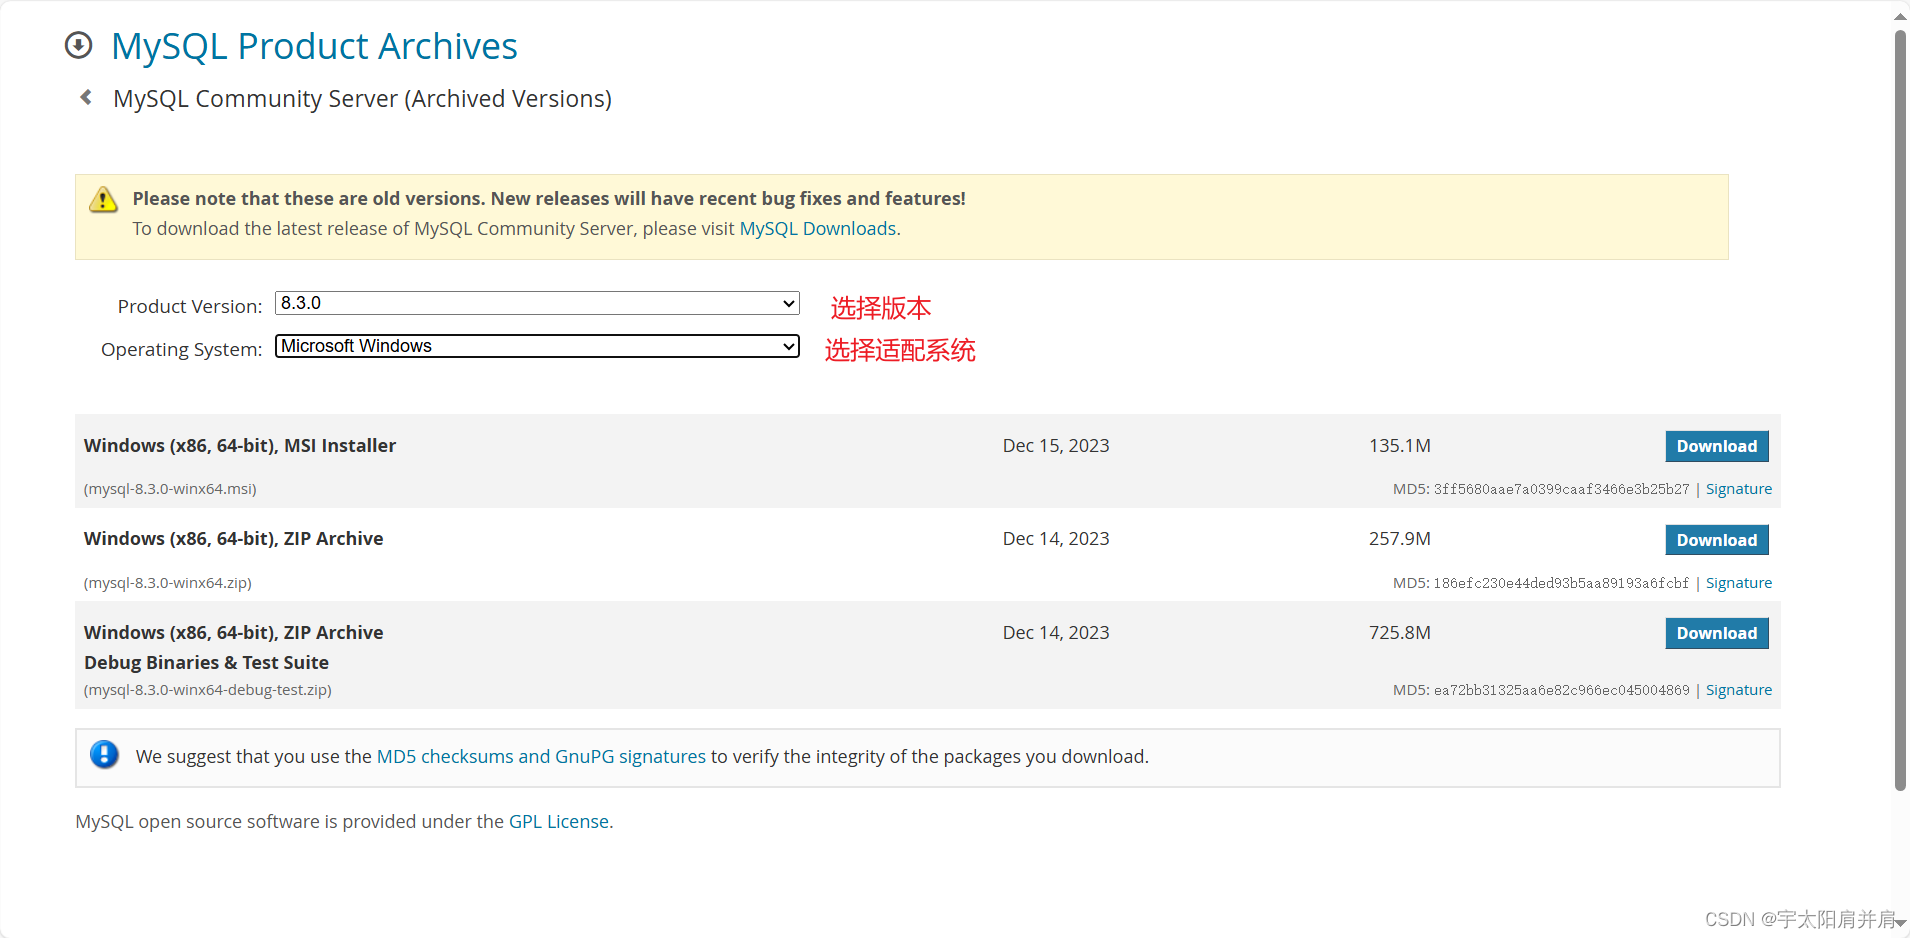Download the Debug Binaries & Test Suite
The height and width of the screenshot is (938, 1910).
(x=1717, y=633)
